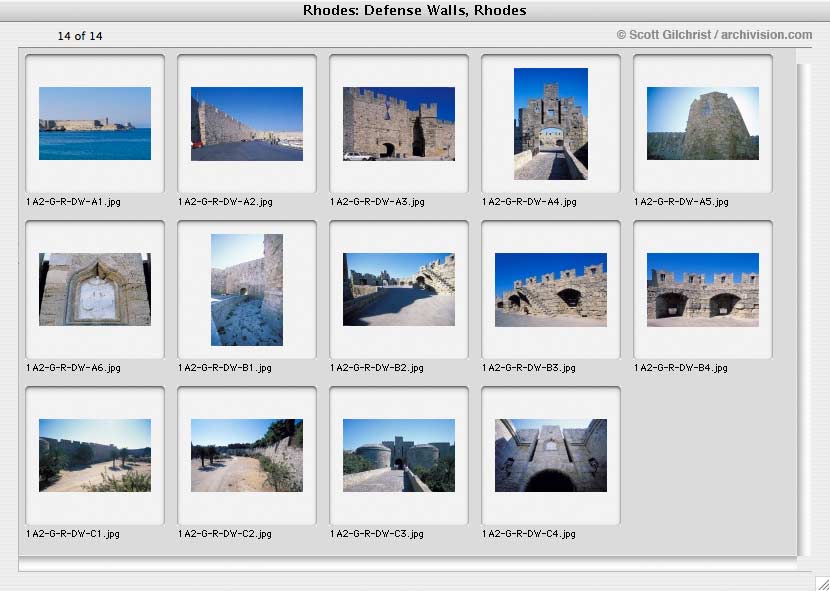Click filename 1A2-G-R-DW-B1.jpg
The image size is (830, 591).
(x=224, y=368)
